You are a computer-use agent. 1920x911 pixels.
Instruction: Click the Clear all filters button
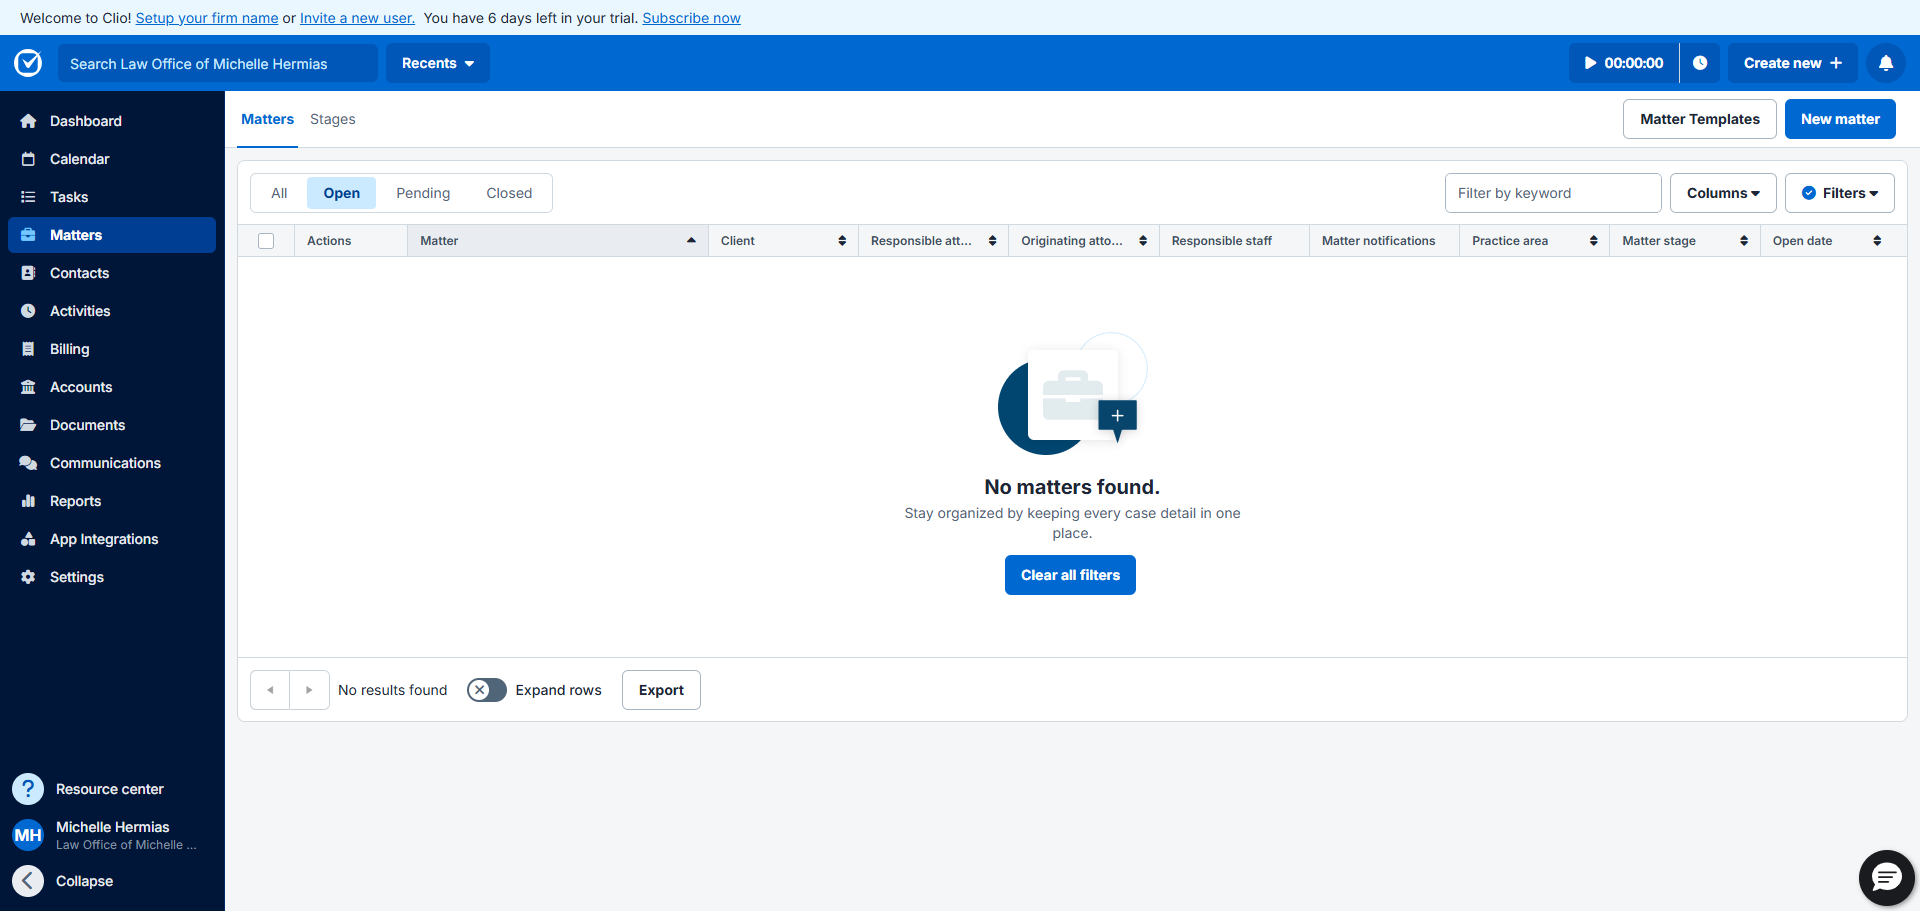pyautogui.click(x=1070, y=575)
